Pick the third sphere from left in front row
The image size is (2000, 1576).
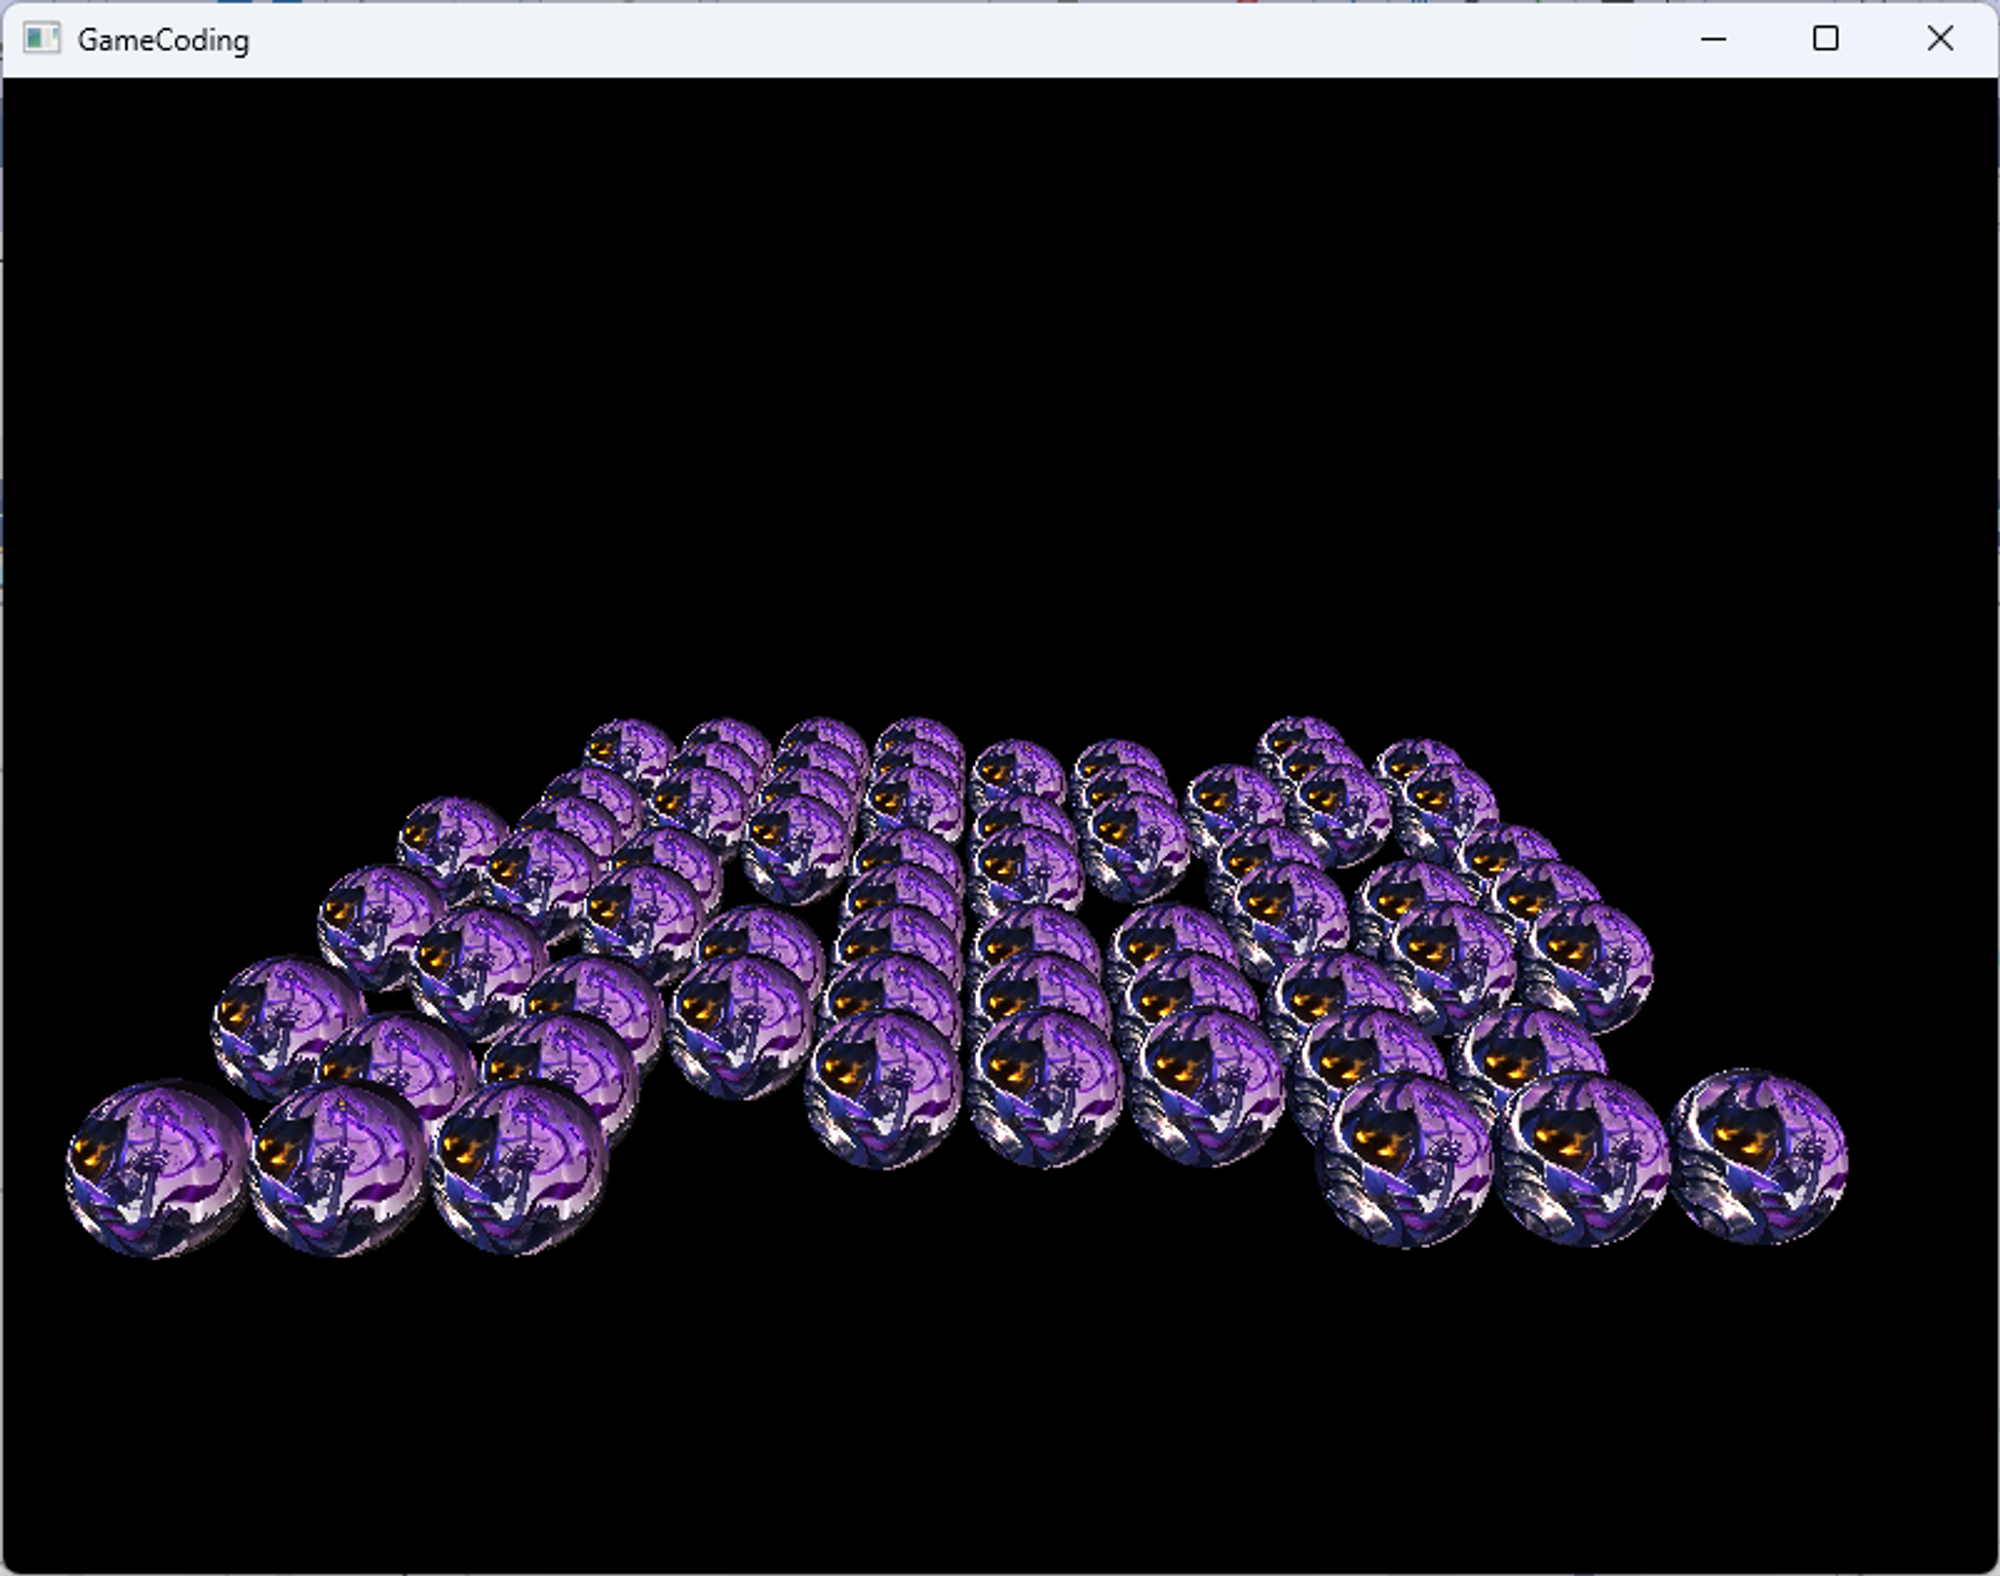[x=519, y=1167]
